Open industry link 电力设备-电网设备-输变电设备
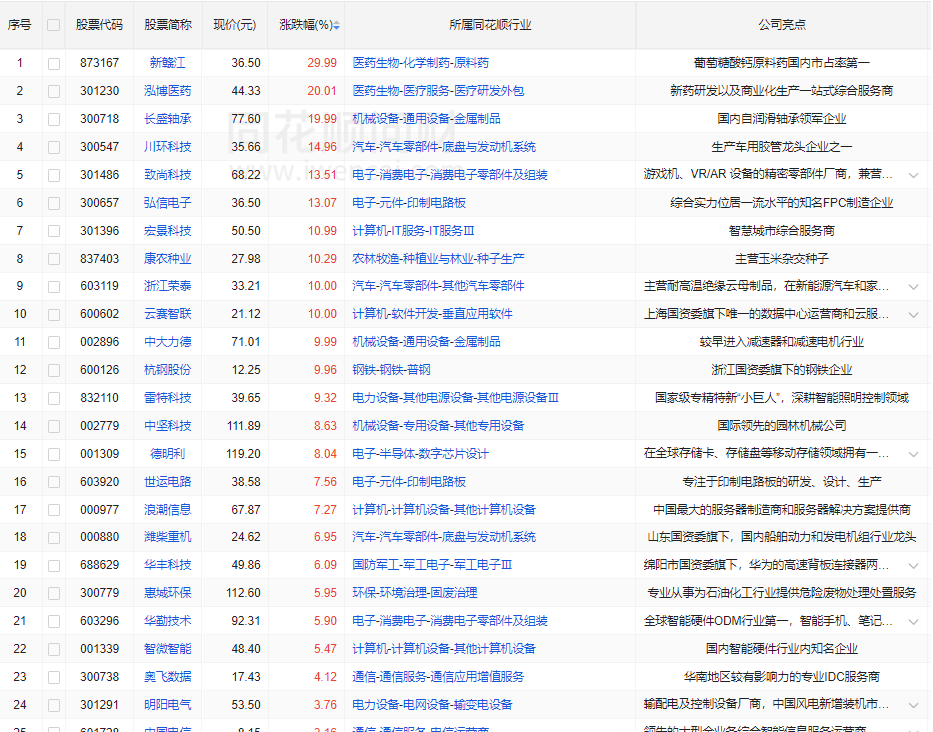The height and width of the screenshot is (732, 933). [432, 705]
